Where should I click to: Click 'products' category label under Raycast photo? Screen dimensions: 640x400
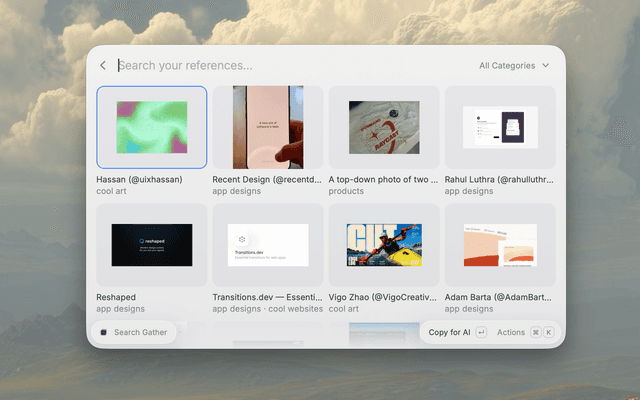click(346, 191)
